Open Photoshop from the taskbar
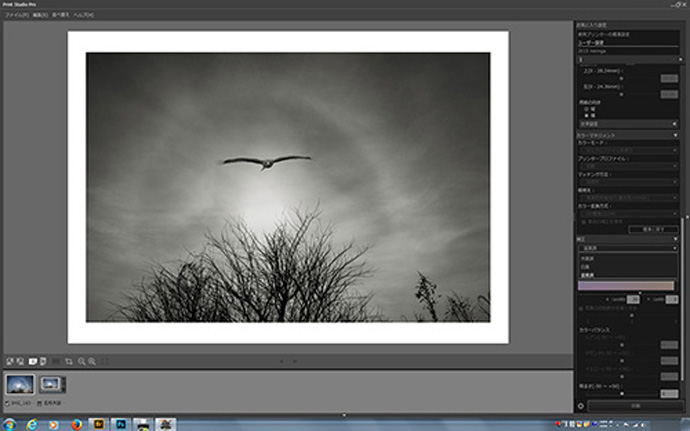Screen dimensions: 690x431 [119, 424]
